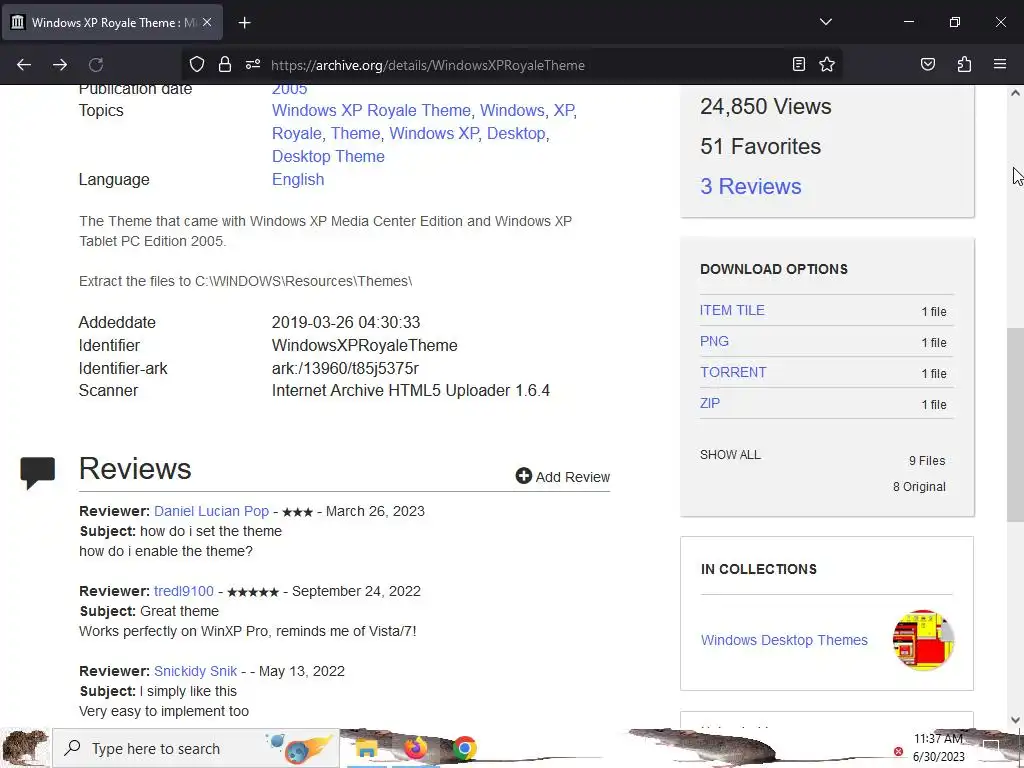The image size is (1024, 768).
Task: Open the English language link
Action: 298,180
